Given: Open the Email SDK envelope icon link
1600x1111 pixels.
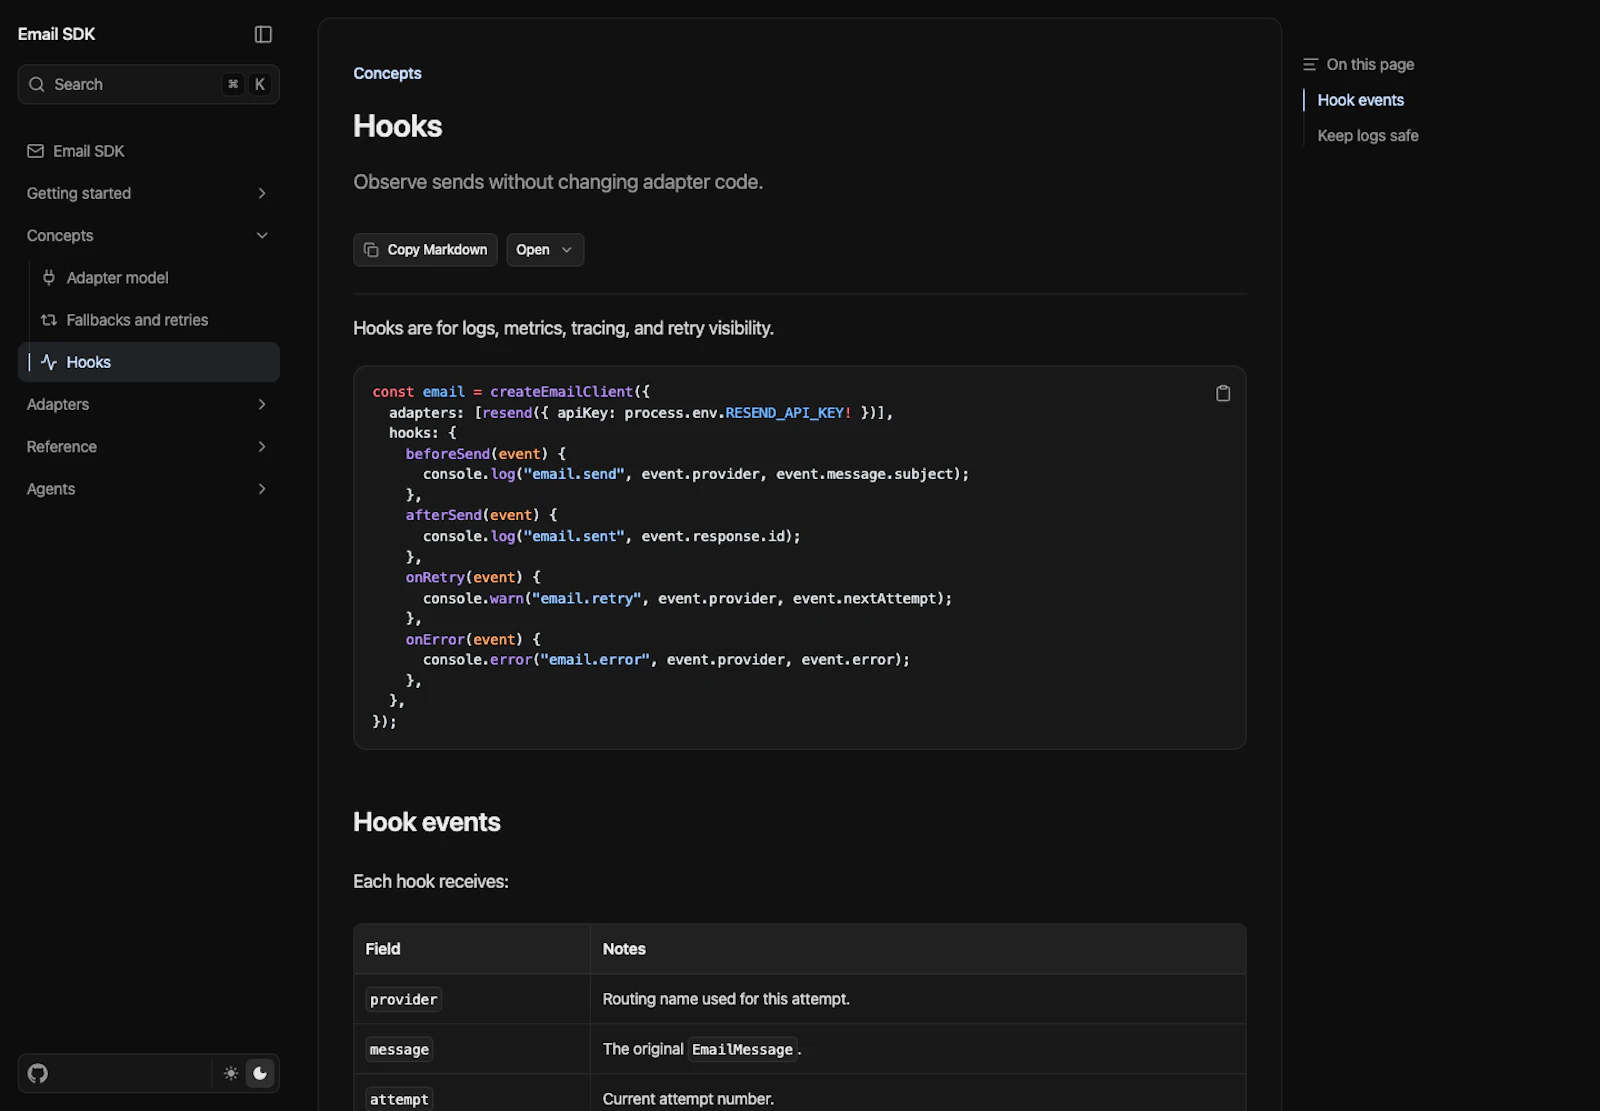Looking at the screenshot, I should point(35,151).
